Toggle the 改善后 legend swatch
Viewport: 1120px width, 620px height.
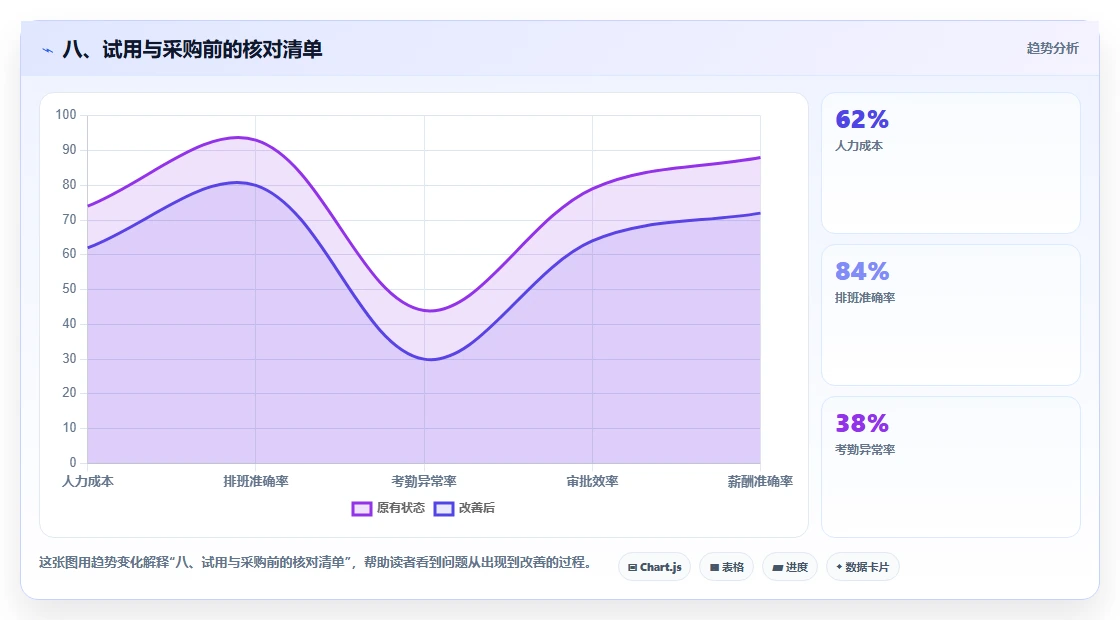pyautogui.click(x=444, y=509)
